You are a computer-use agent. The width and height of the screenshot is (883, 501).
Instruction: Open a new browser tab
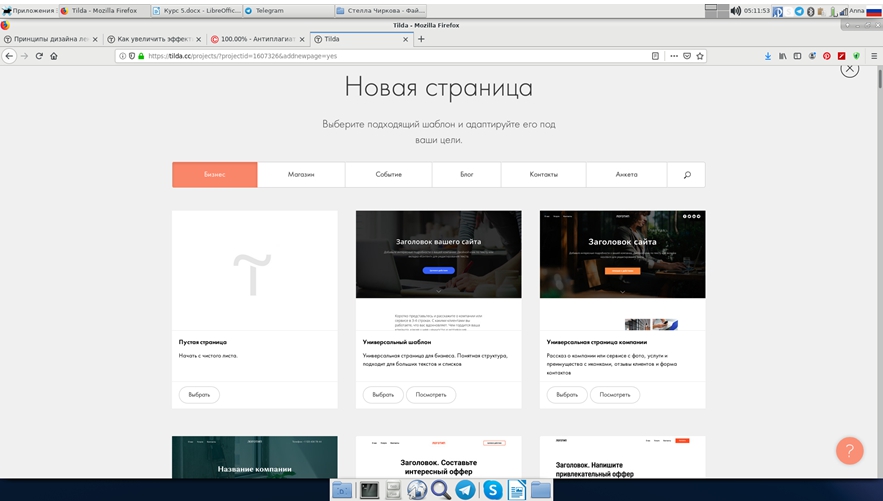421,39
